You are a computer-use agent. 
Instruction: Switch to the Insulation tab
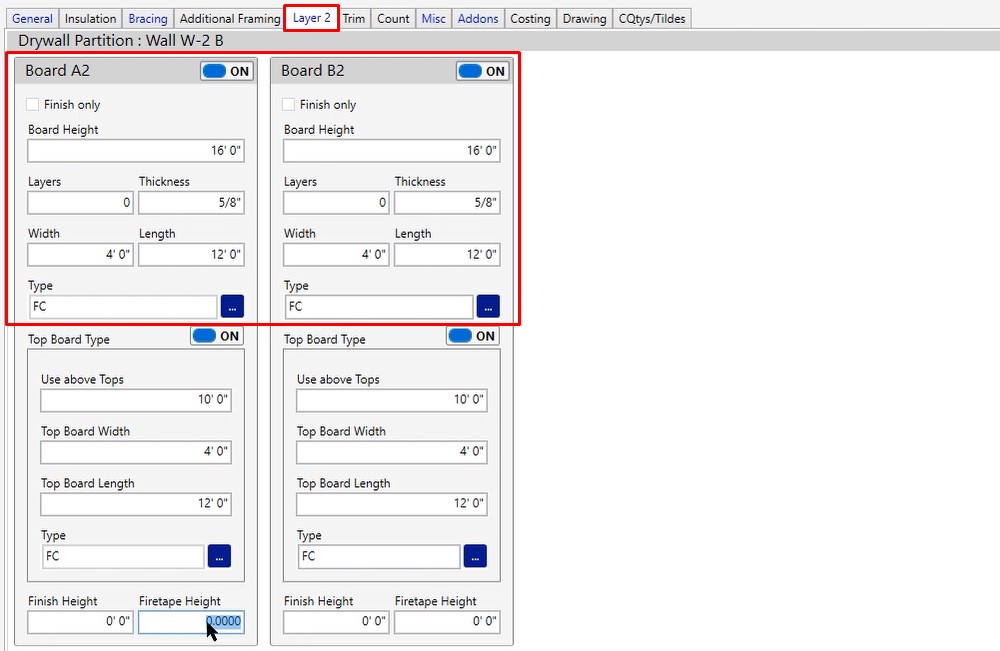90,18
